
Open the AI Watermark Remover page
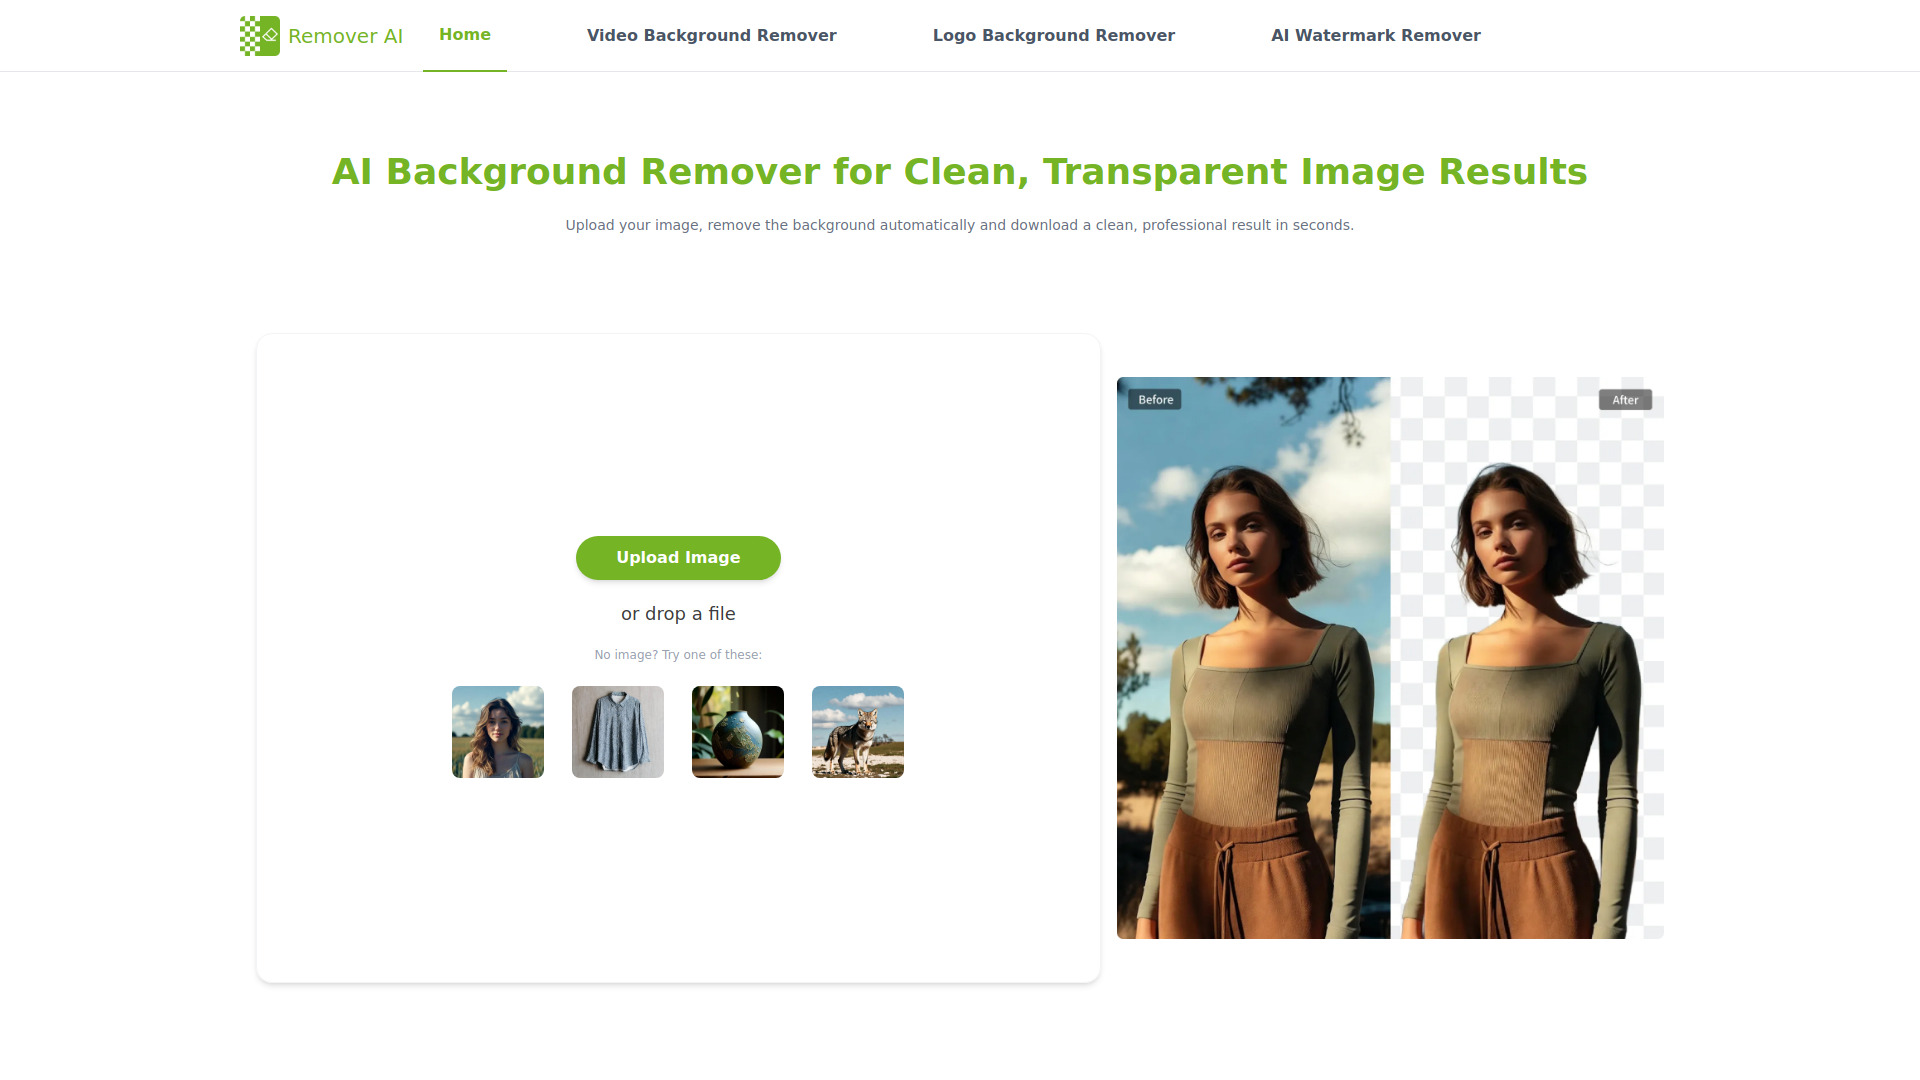click(1376, 35)
